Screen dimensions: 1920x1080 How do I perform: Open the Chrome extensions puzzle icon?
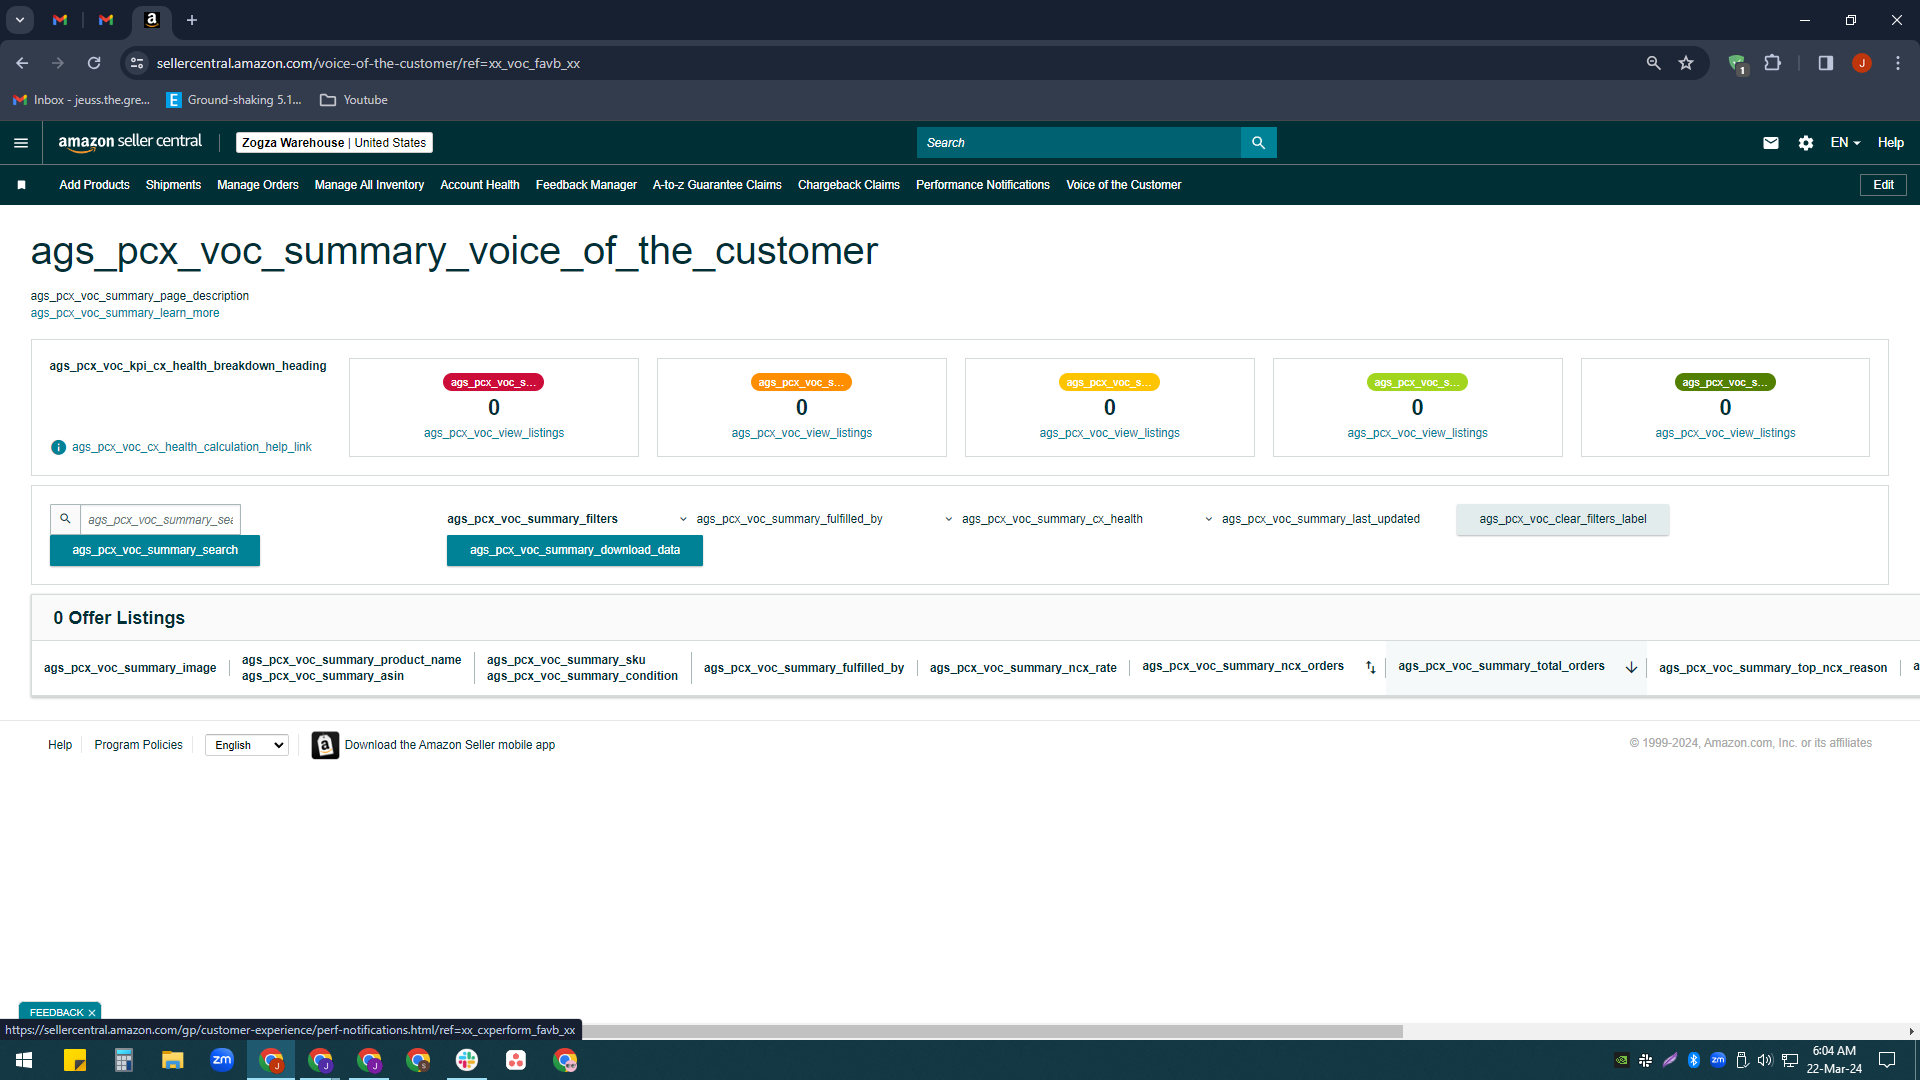coord(1773,63)
